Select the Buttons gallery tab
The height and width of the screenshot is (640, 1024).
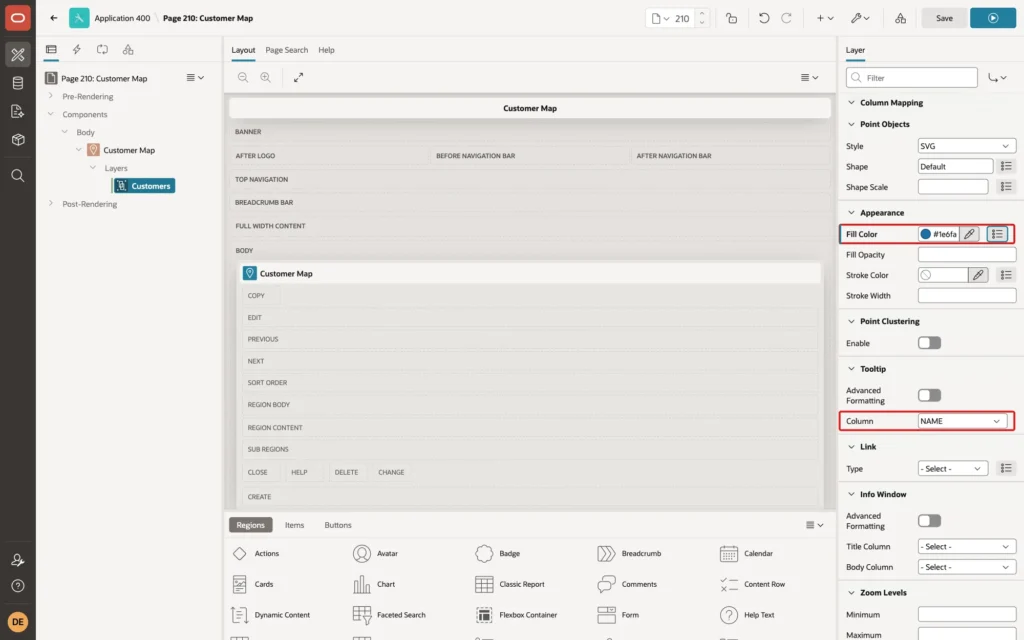pyautogui.click(x=338, y=524)
